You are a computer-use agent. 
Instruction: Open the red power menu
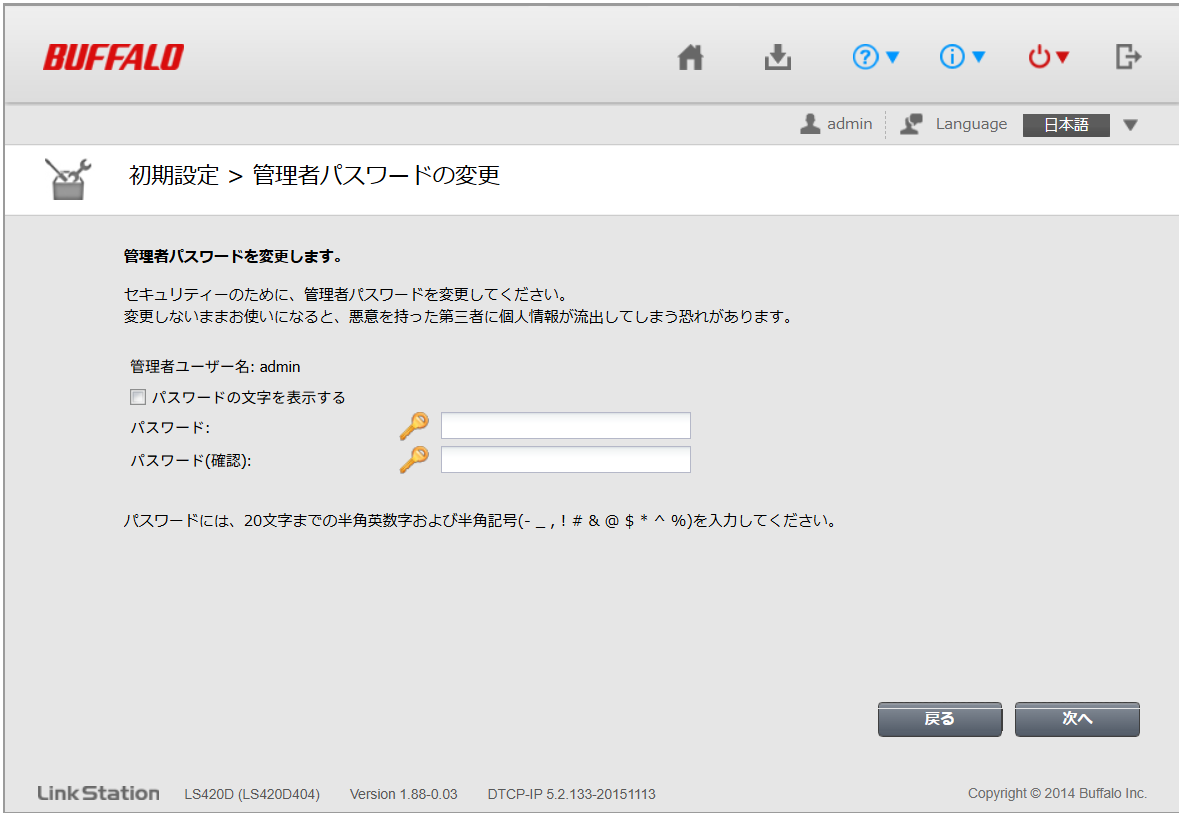pyautogui.click(x=1049, y=57)
